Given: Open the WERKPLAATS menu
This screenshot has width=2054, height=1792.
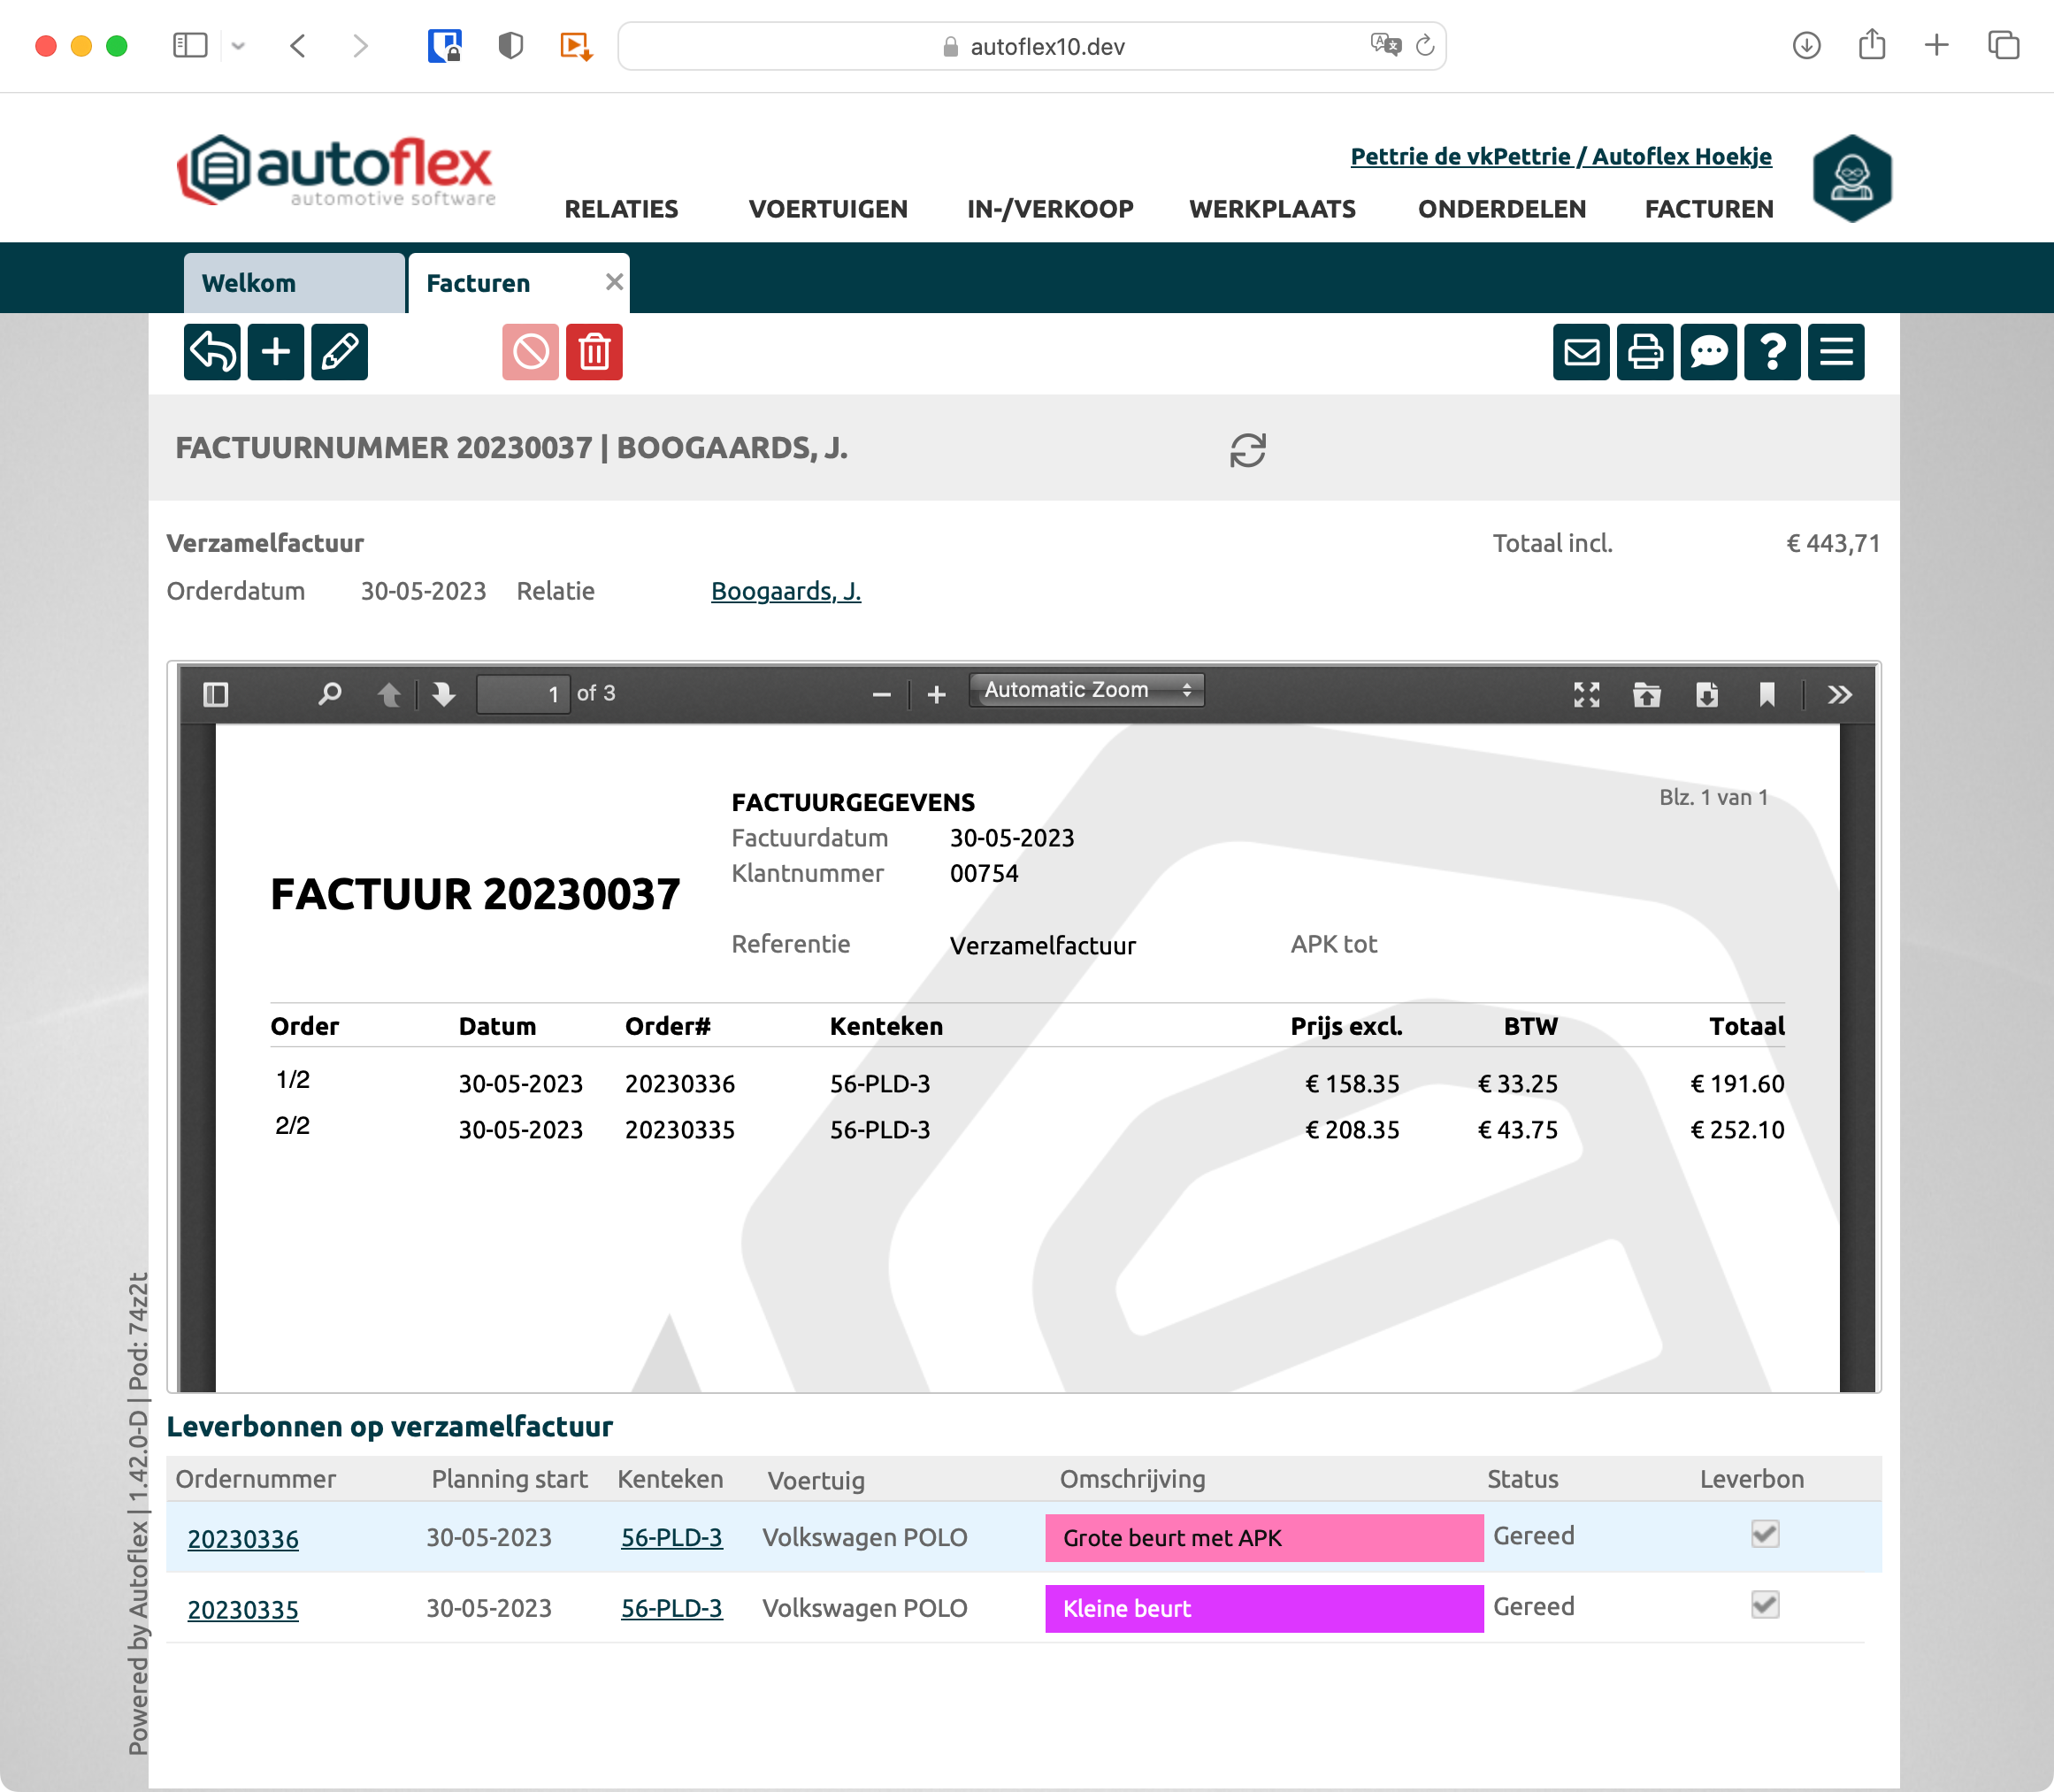Looking at the screenshot, I should 1272,209.
